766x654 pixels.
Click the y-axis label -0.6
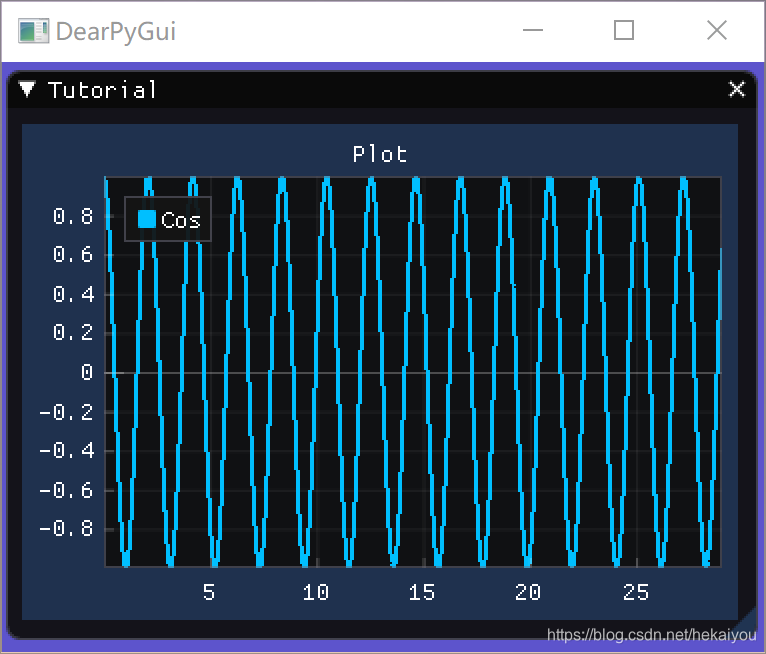click(x=66, y=490)
